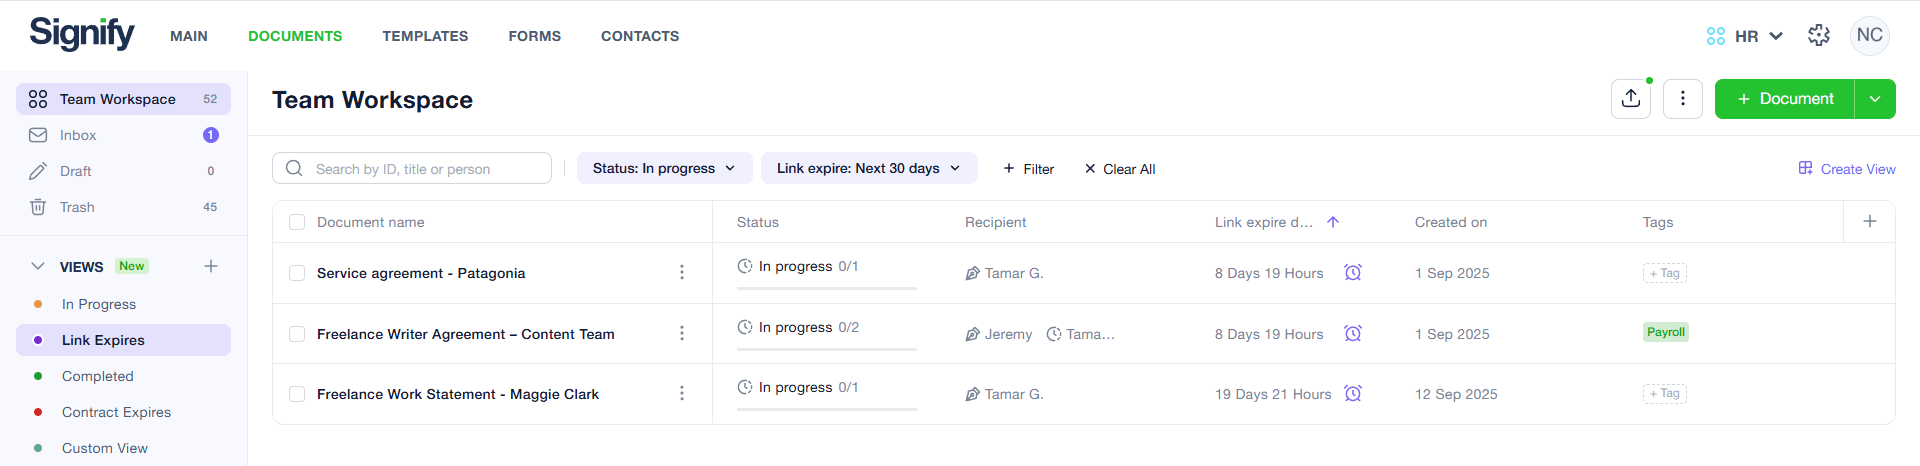This screenshot has width=1920, height=466.
Task: Click alarm icon for Maggie Clark statement
Action: point(1353,393)
